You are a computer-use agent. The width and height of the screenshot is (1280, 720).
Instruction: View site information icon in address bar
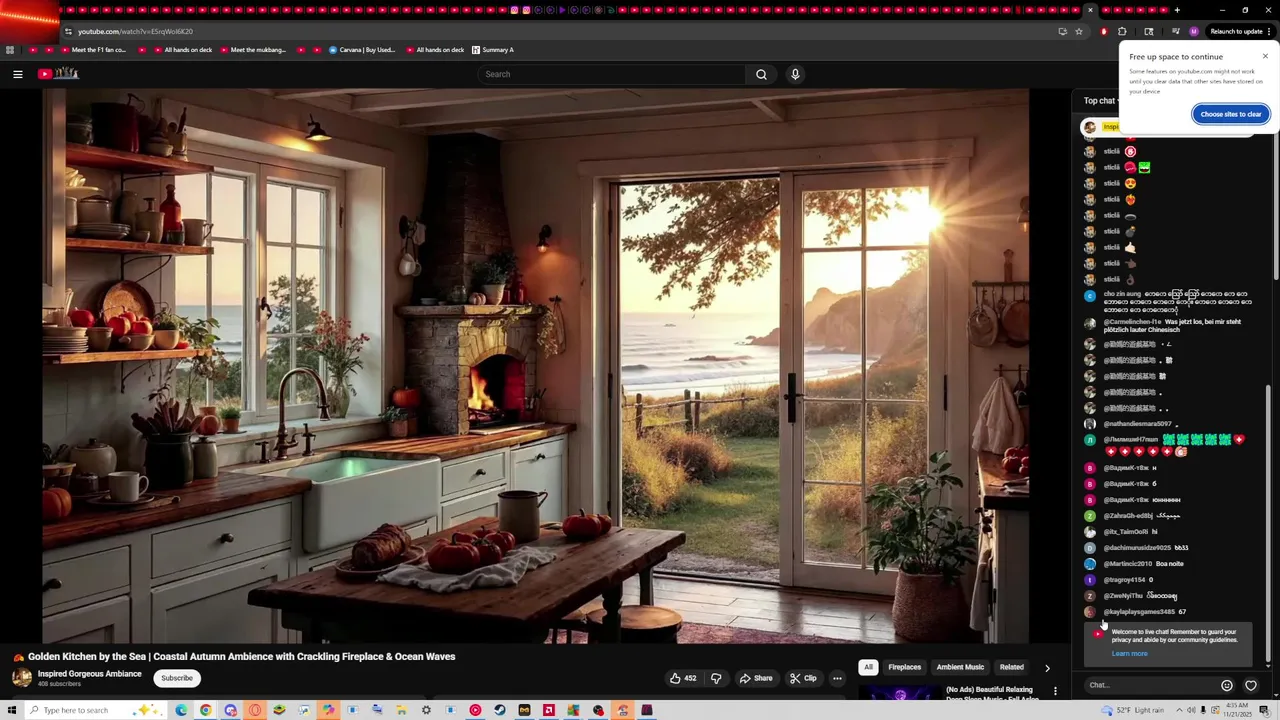68,31
